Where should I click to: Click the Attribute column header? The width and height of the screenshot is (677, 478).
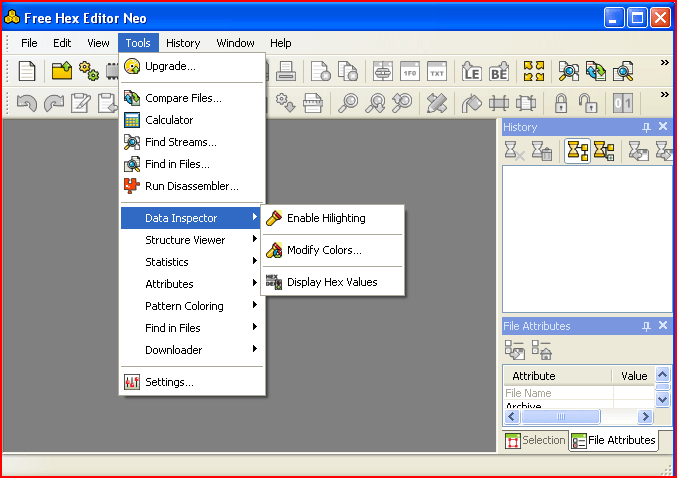coord(558,376)
